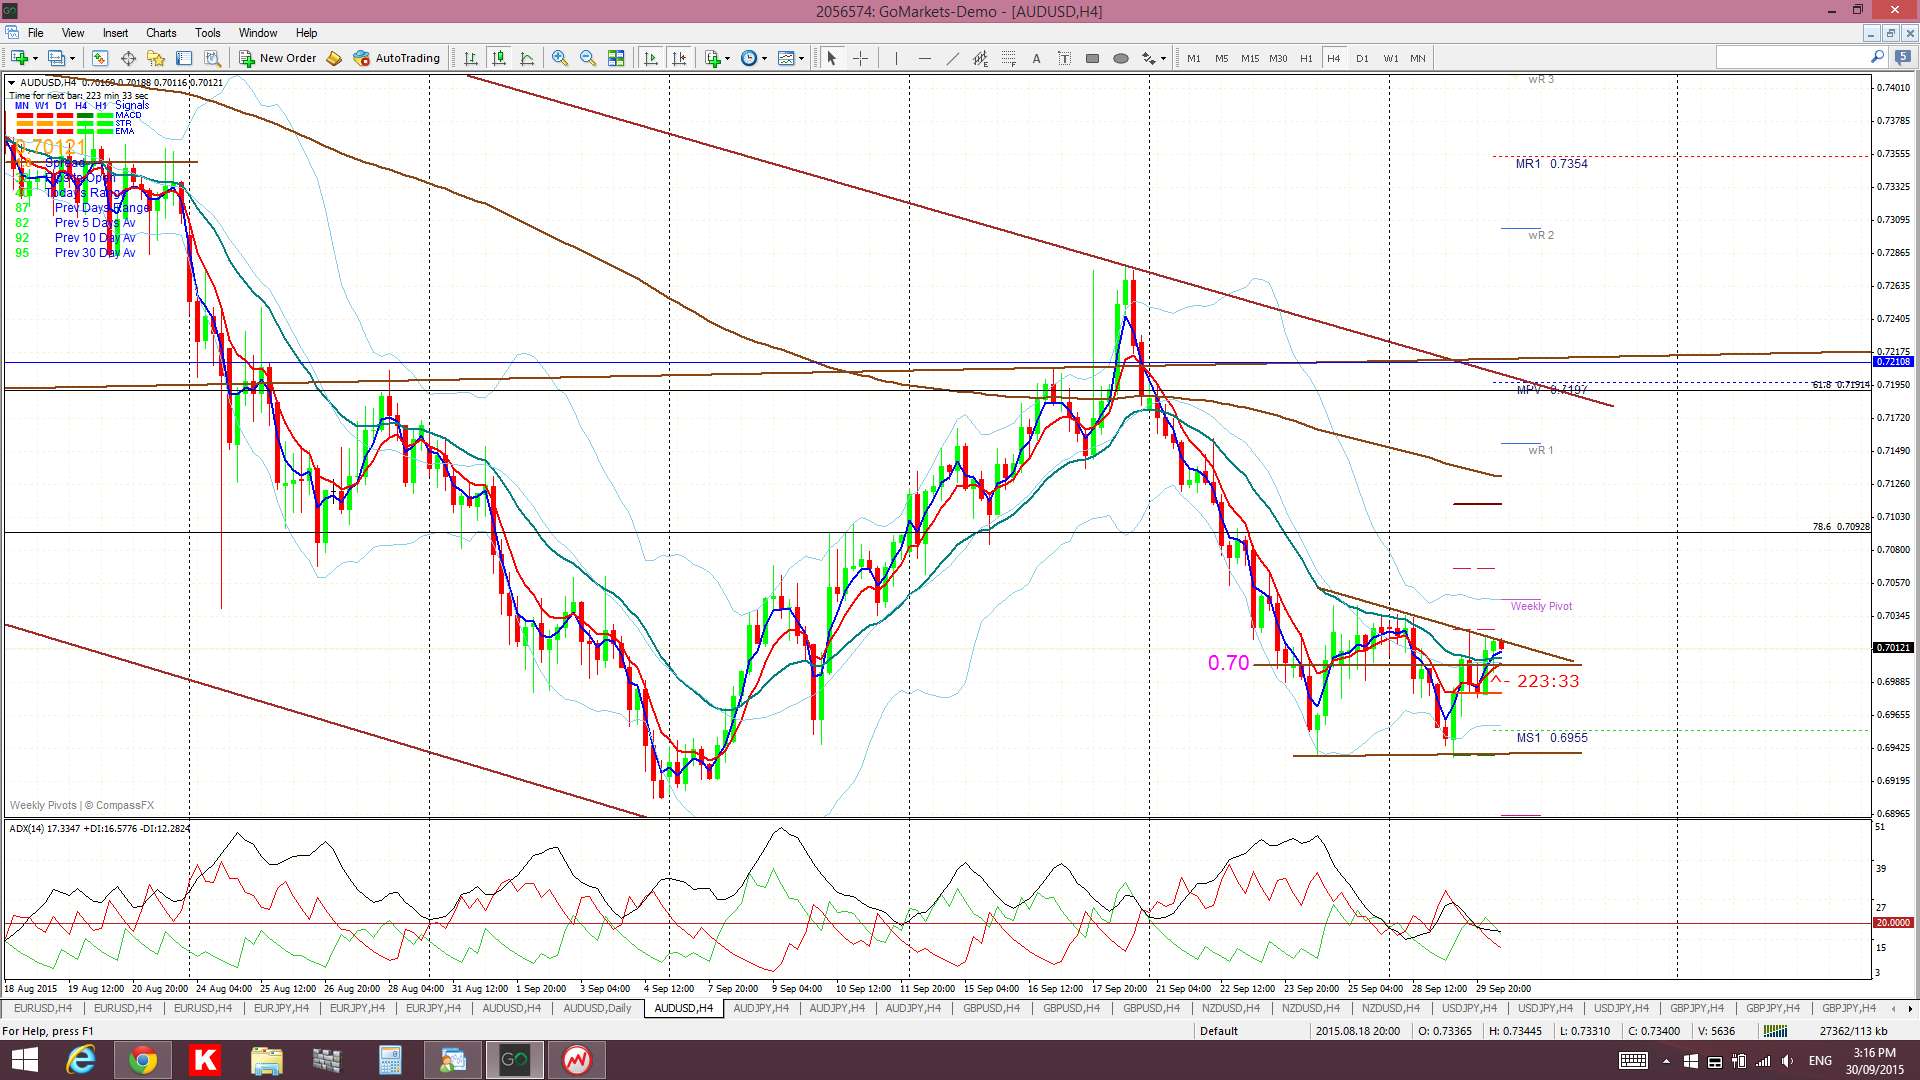Zoom in on the chart

click(x=560, y=58)
